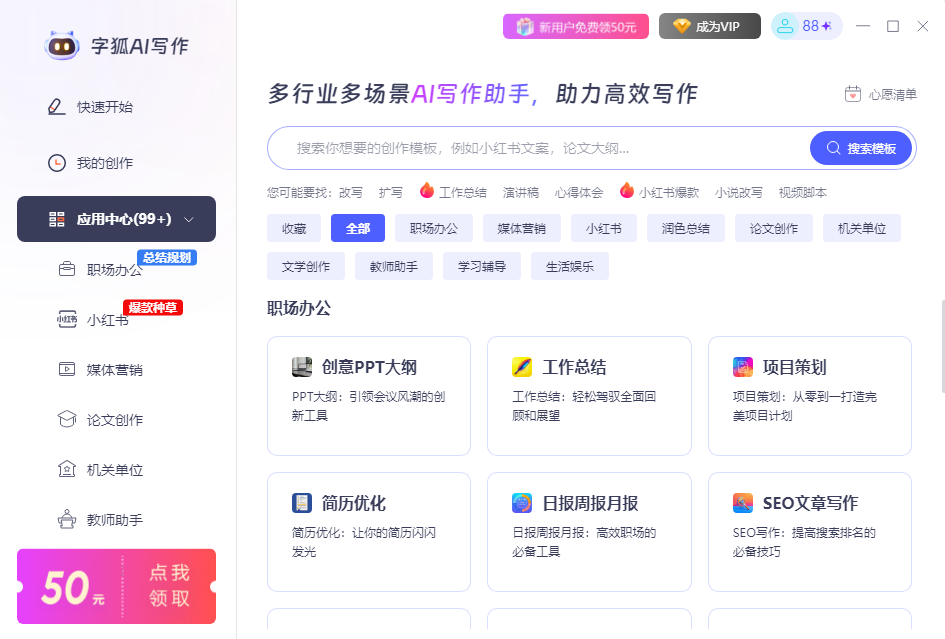Open 机关单位 in the sidebar
The width and height of the screenshot is (945, 639).
pos(116,469)
